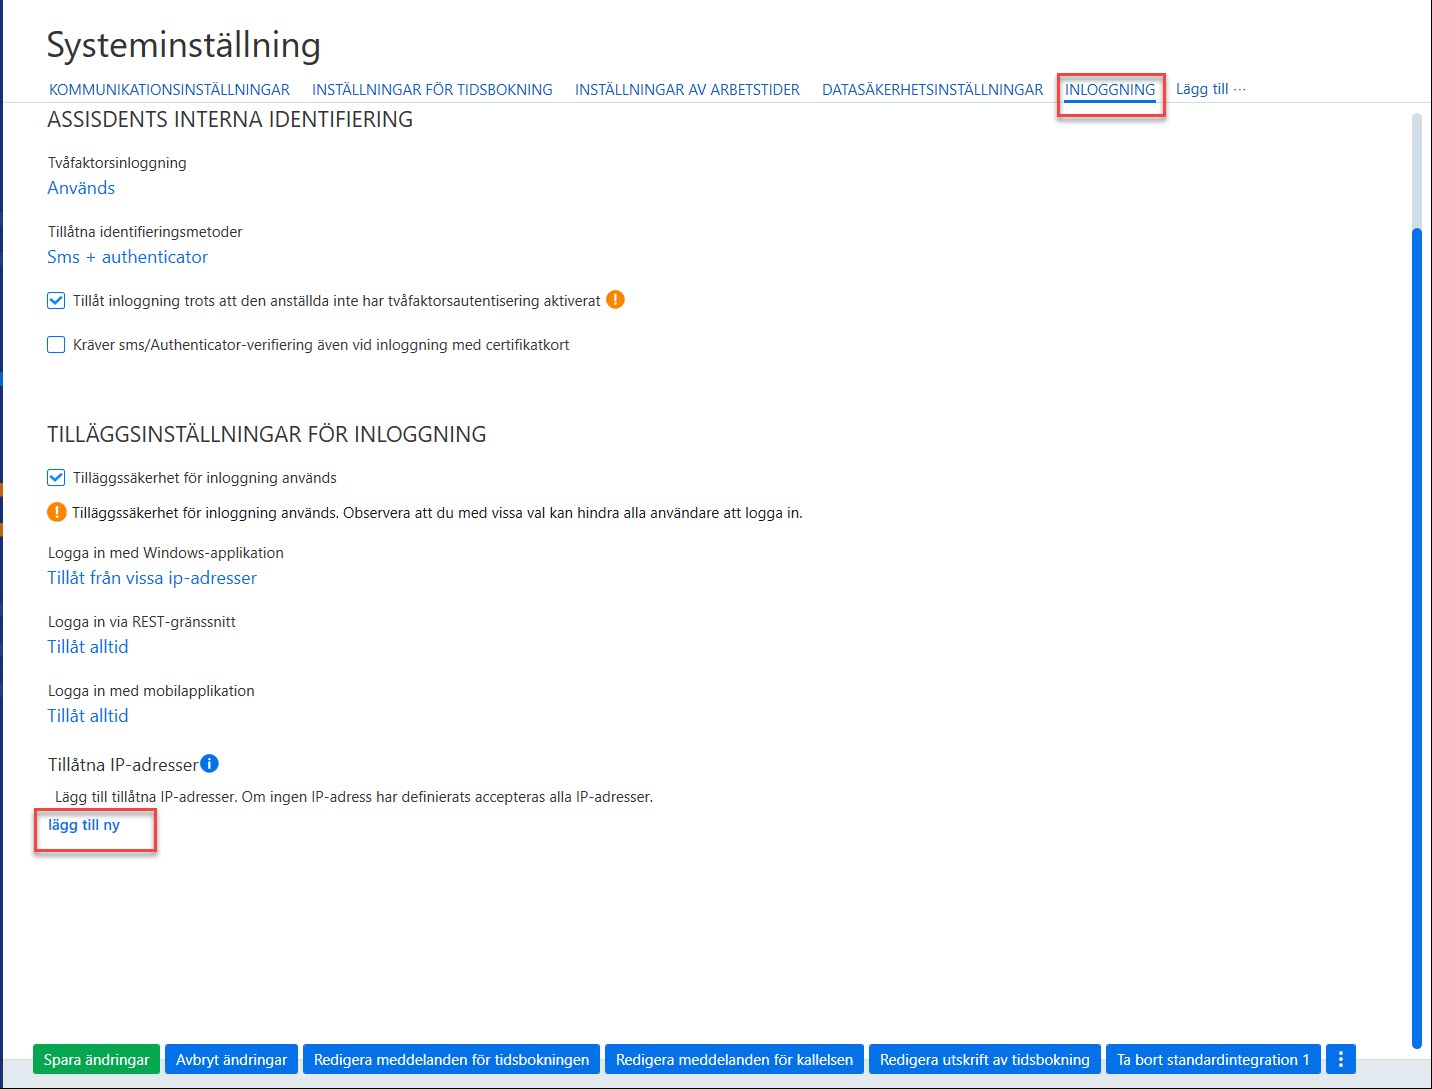
Task: Click the 'lägg till ny' IP address link
Action: [84, 825]
